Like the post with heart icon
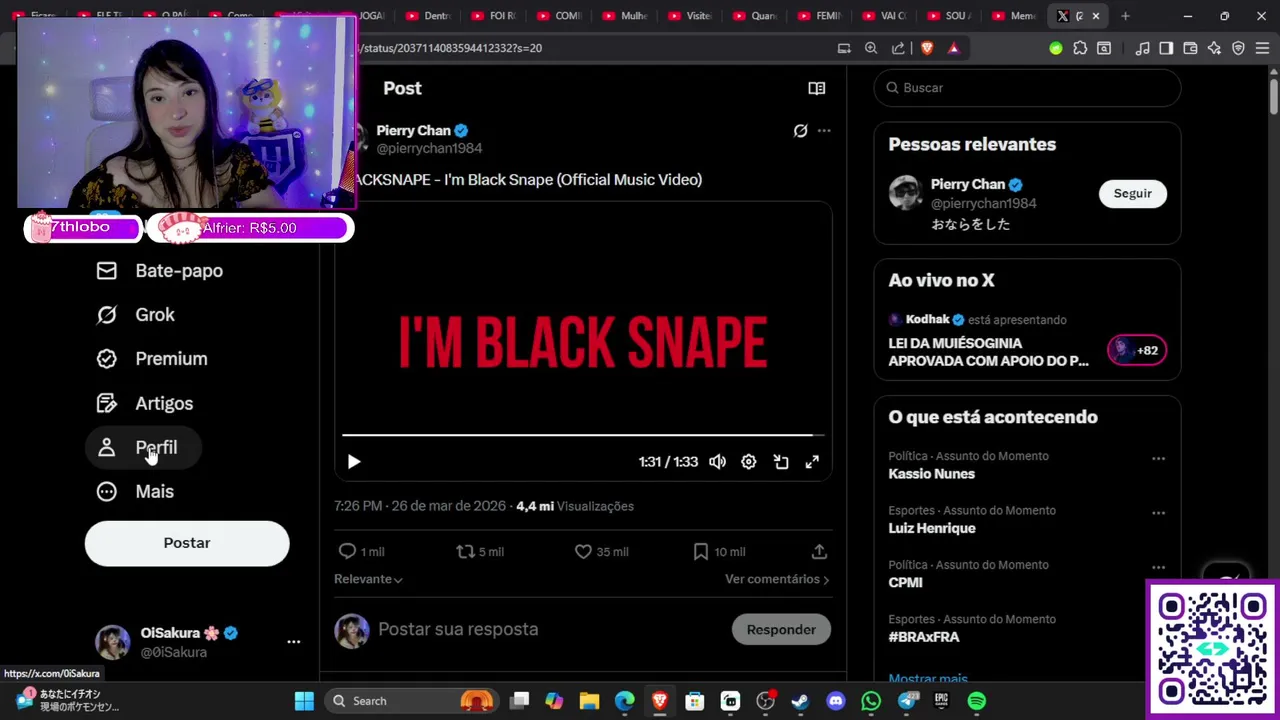Screen dimensions: 1280x720 pos(601,552)
